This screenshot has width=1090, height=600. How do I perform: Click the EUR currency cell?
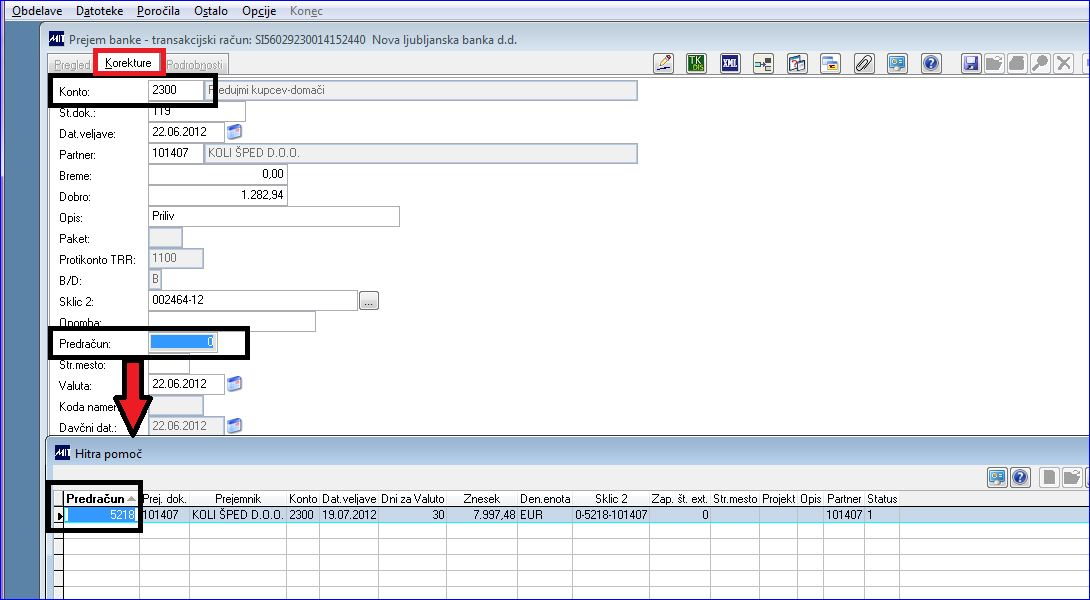[x=545, y=515]
